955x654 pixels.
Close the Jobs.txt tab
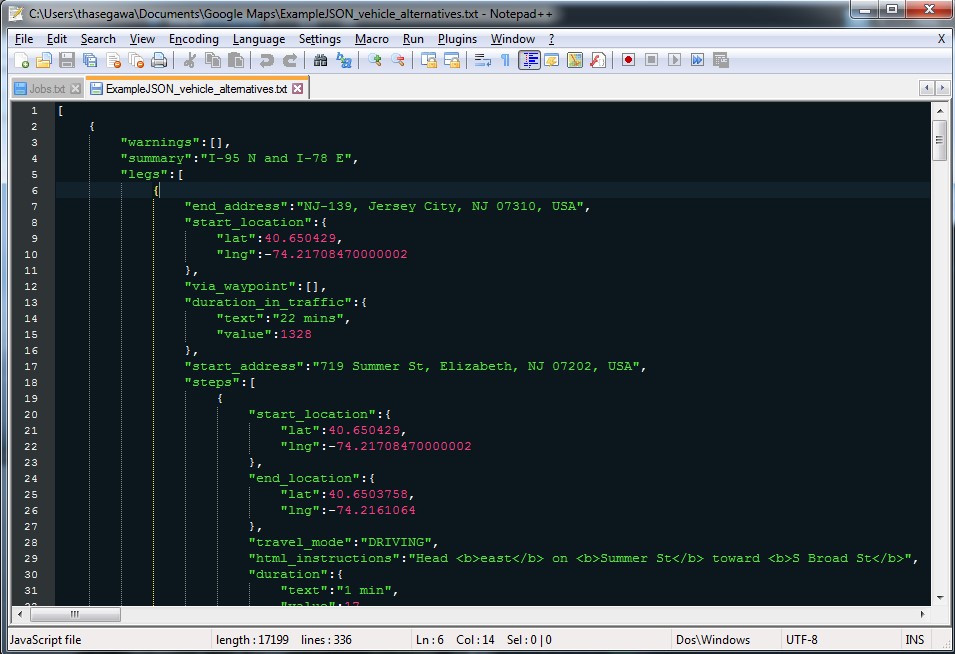point(75,89)
